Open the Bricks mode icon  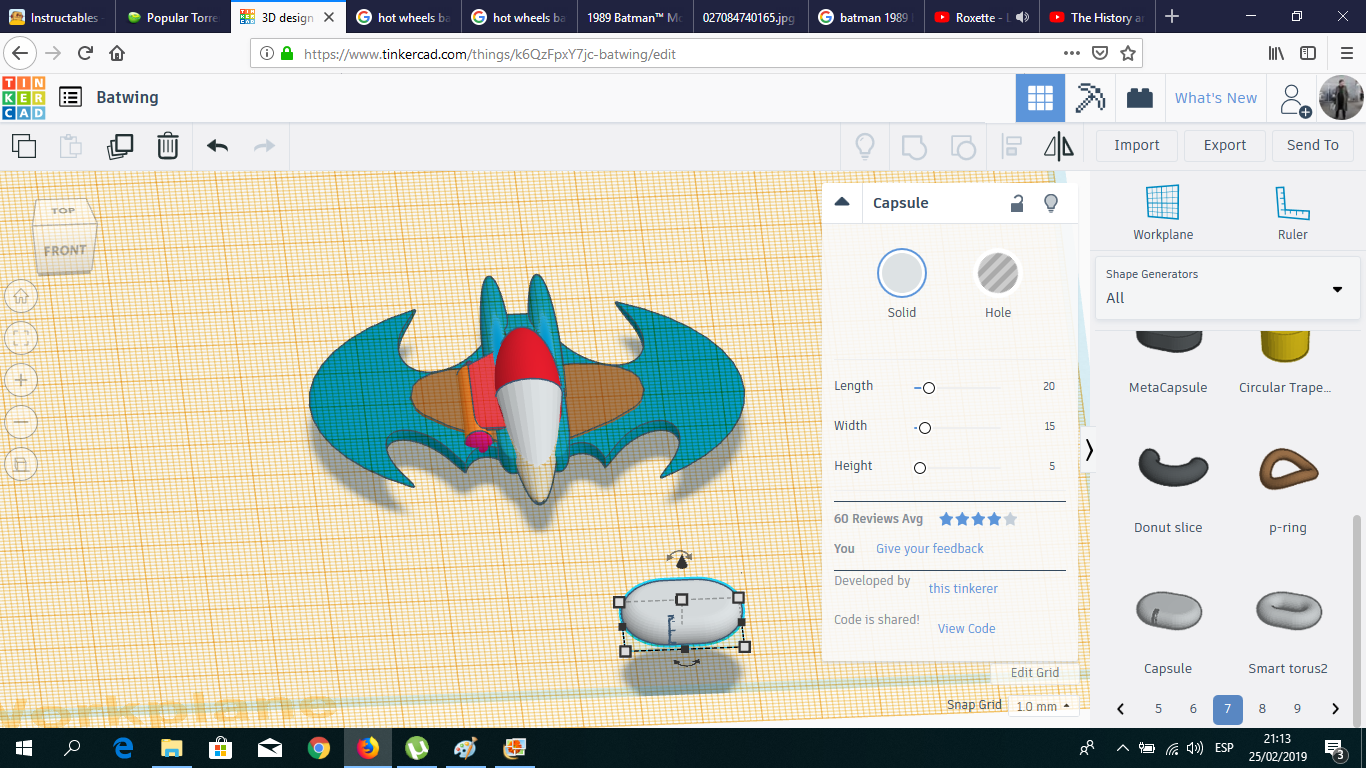pos(1139,98)
